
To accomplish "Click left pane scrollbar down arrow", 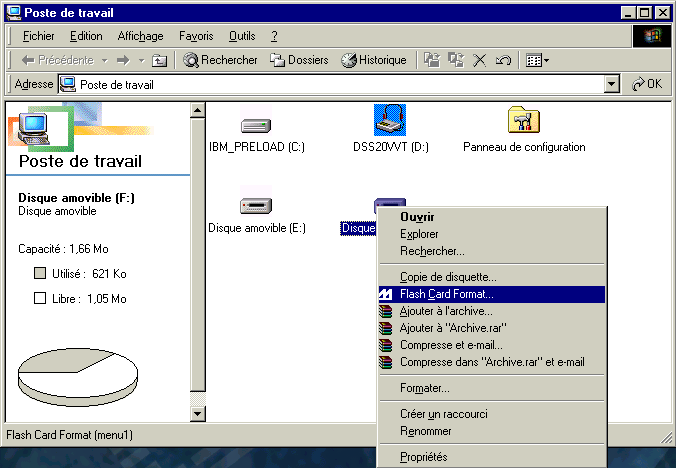I will point(197,414).
